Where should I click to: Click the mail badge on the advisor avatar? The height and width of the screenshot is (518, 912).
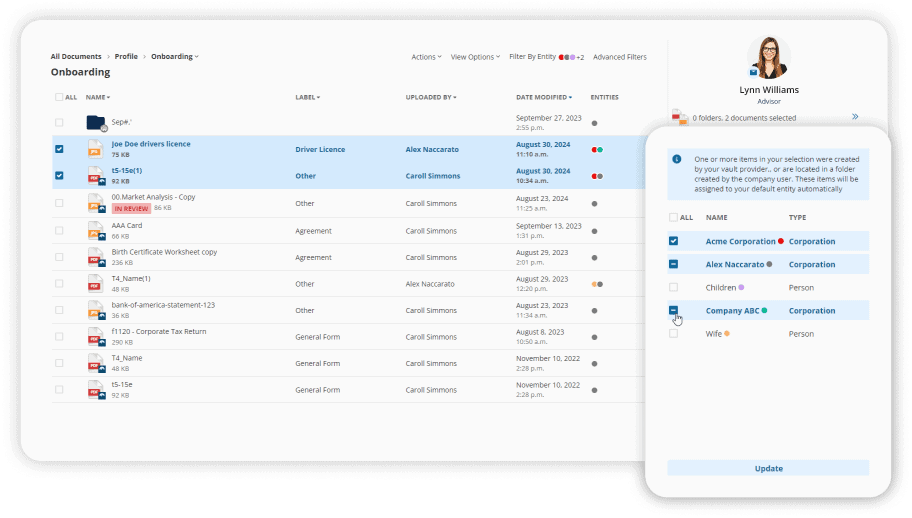pyautogui.click(x=753, y=73)
